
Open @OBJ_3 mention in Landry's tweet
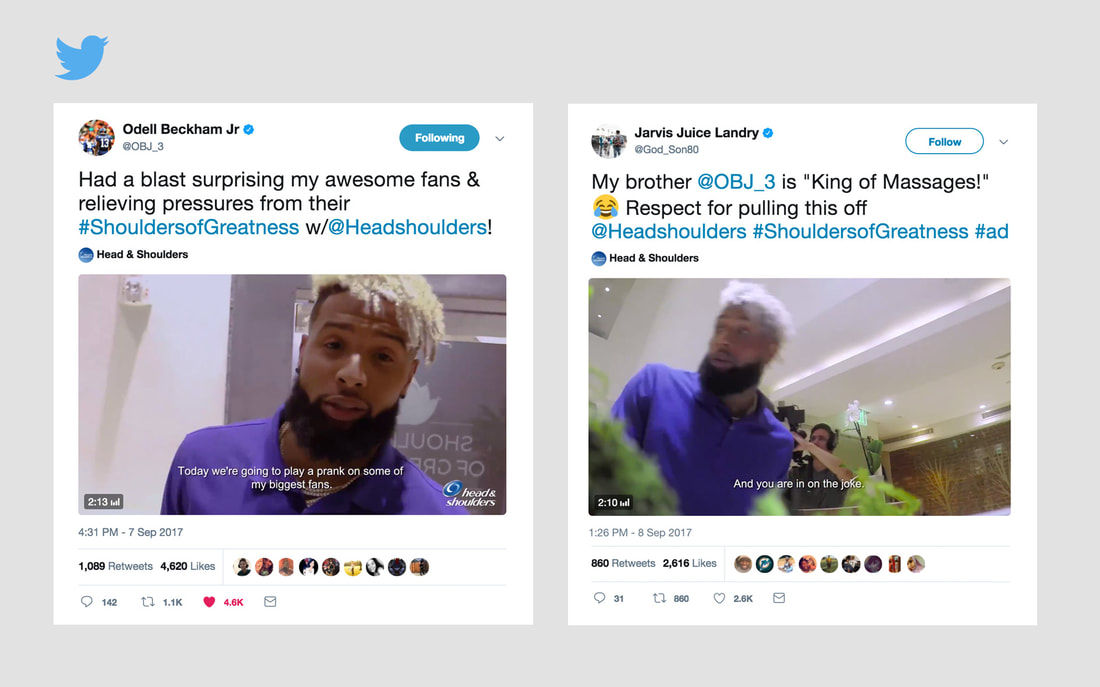tap(736, 182)
